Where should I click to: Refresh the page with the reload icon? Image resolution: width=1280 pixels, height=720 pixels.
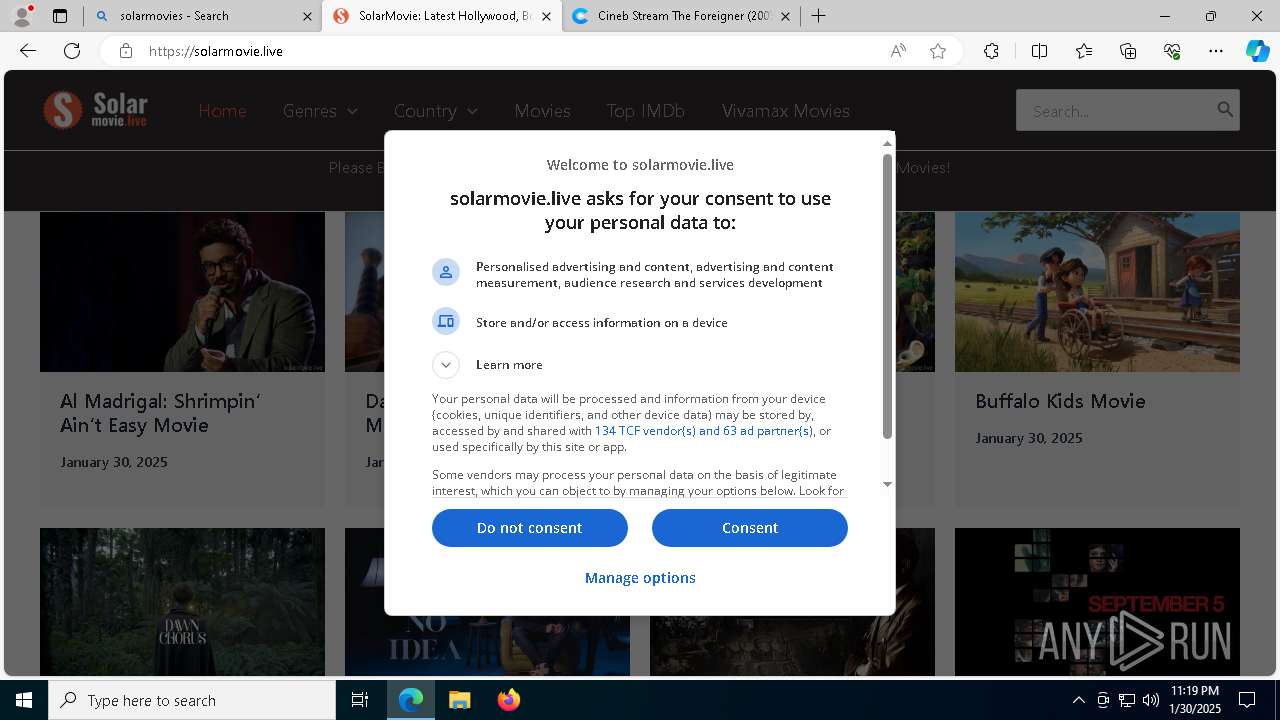[x=72, y=51]
